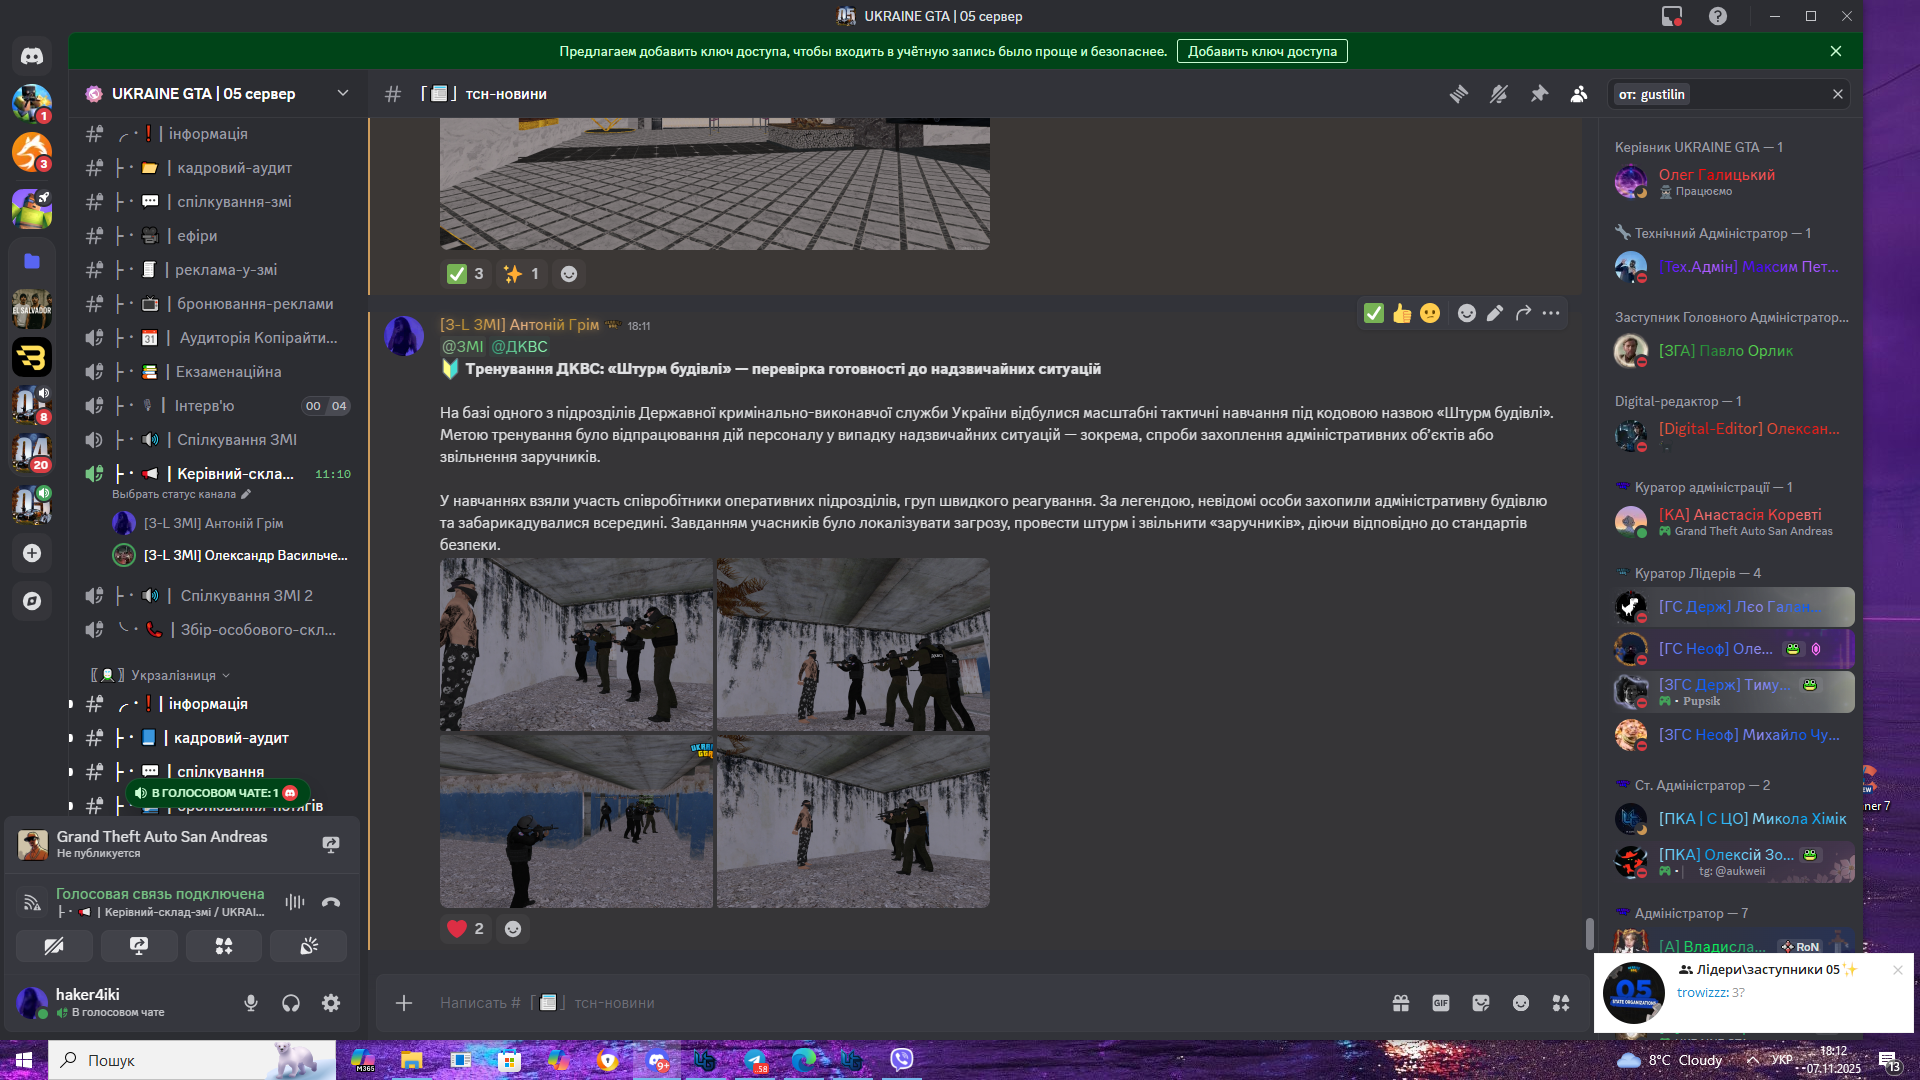Add reaction next to the sparkles reaction

[x=569, y=274]
